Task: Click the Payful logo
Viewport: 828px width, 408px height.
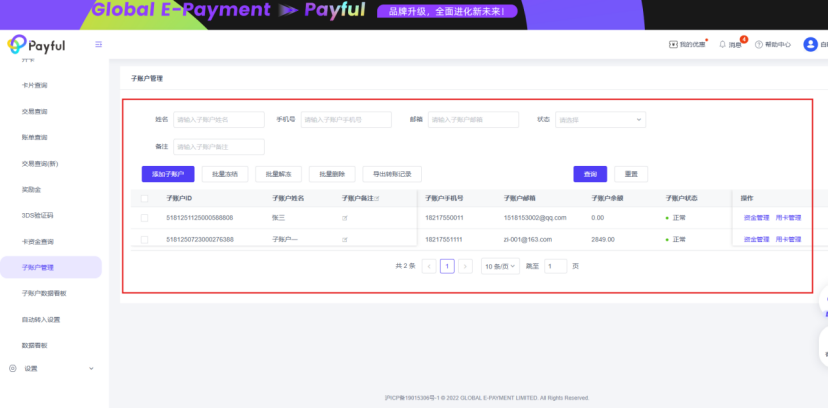Action: pos(36,45)
